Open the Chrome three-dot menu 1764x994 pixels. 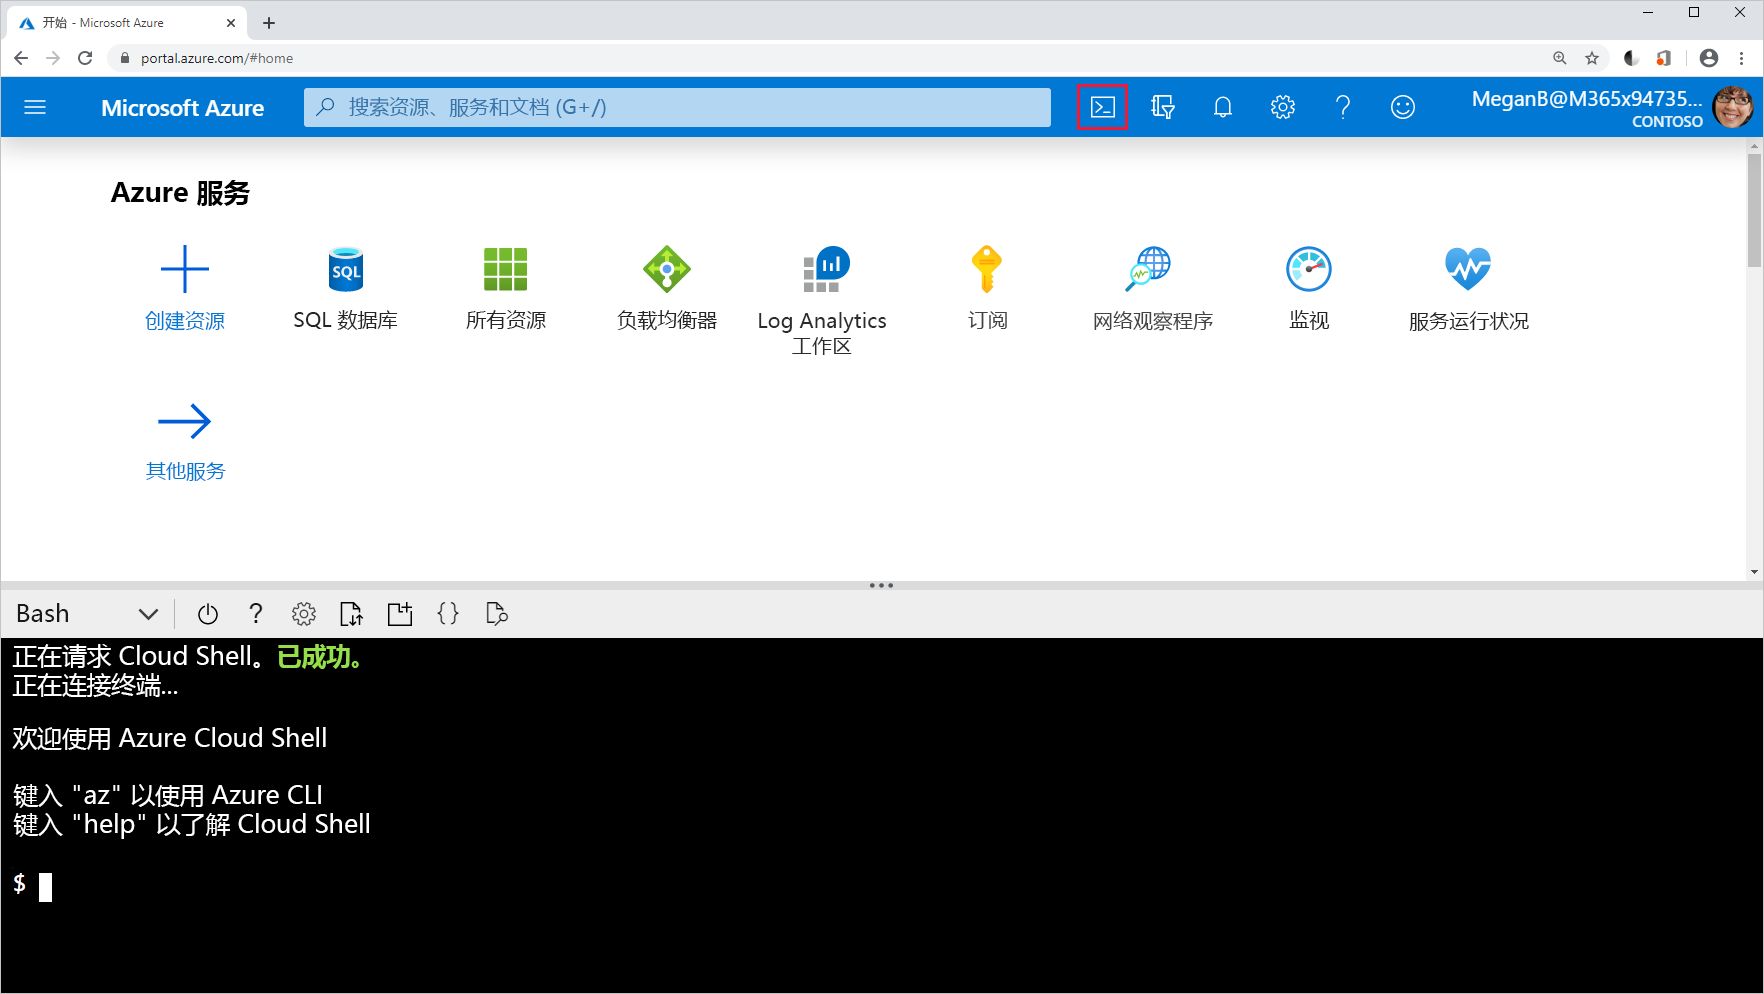pos(1742,58)
